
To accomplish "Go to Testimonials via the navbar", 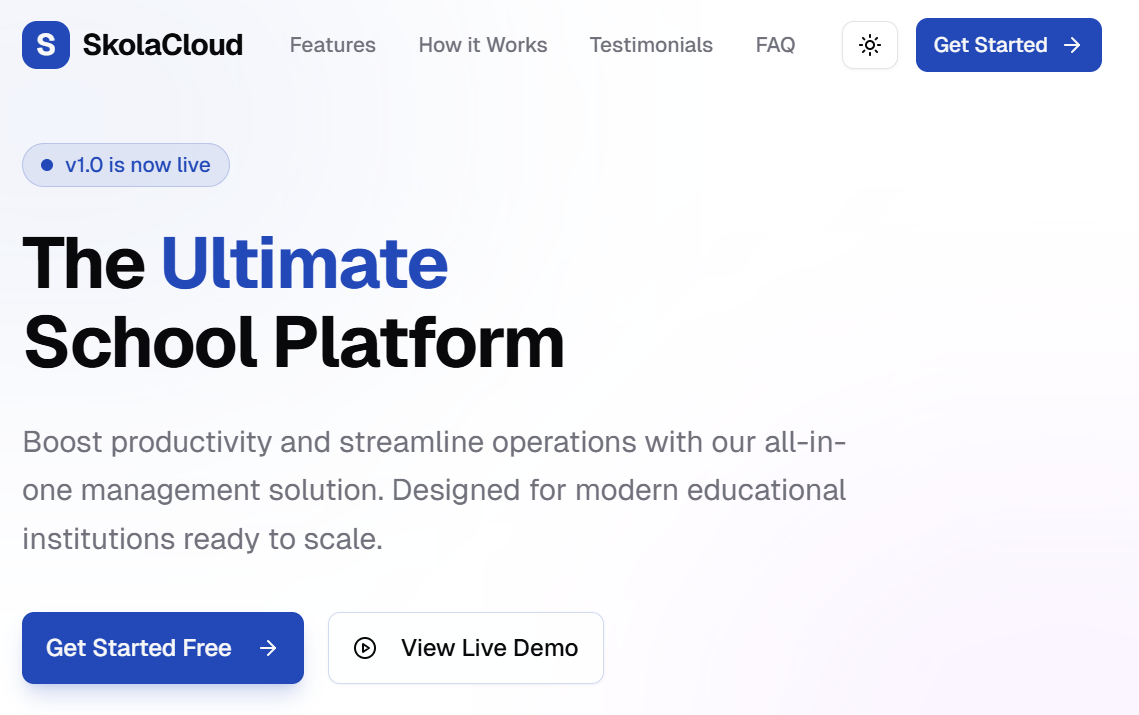I will tap(650, 45).
